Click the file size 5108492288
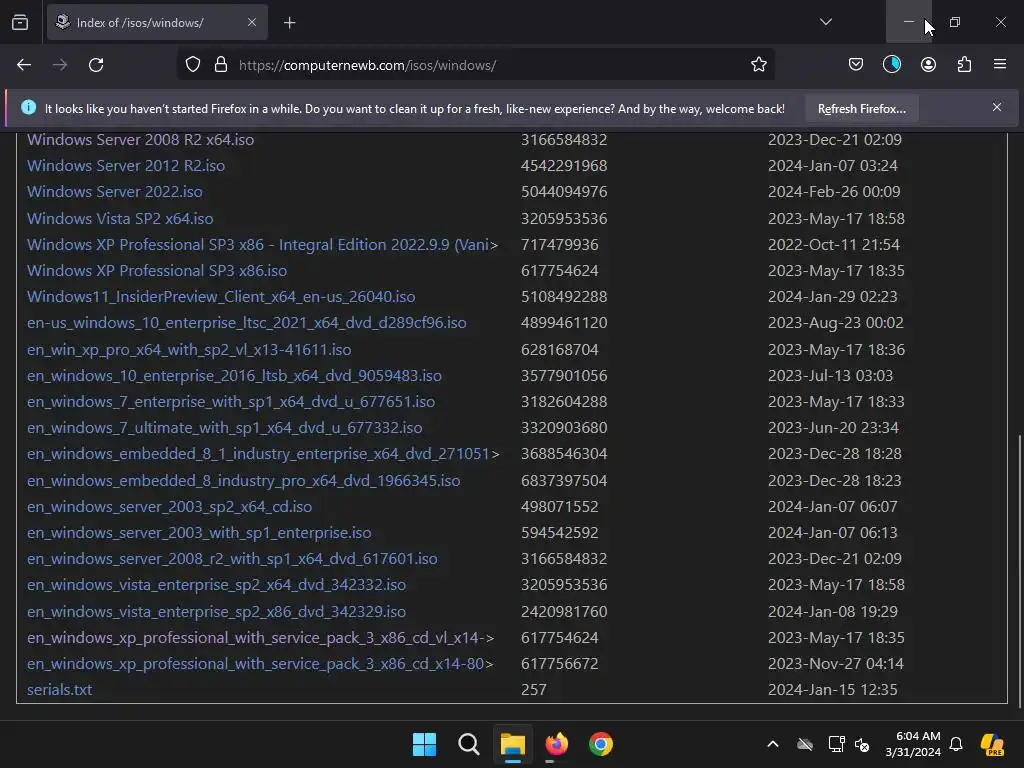This screenshot has height=768, width=1024. (x=564, y=297)
